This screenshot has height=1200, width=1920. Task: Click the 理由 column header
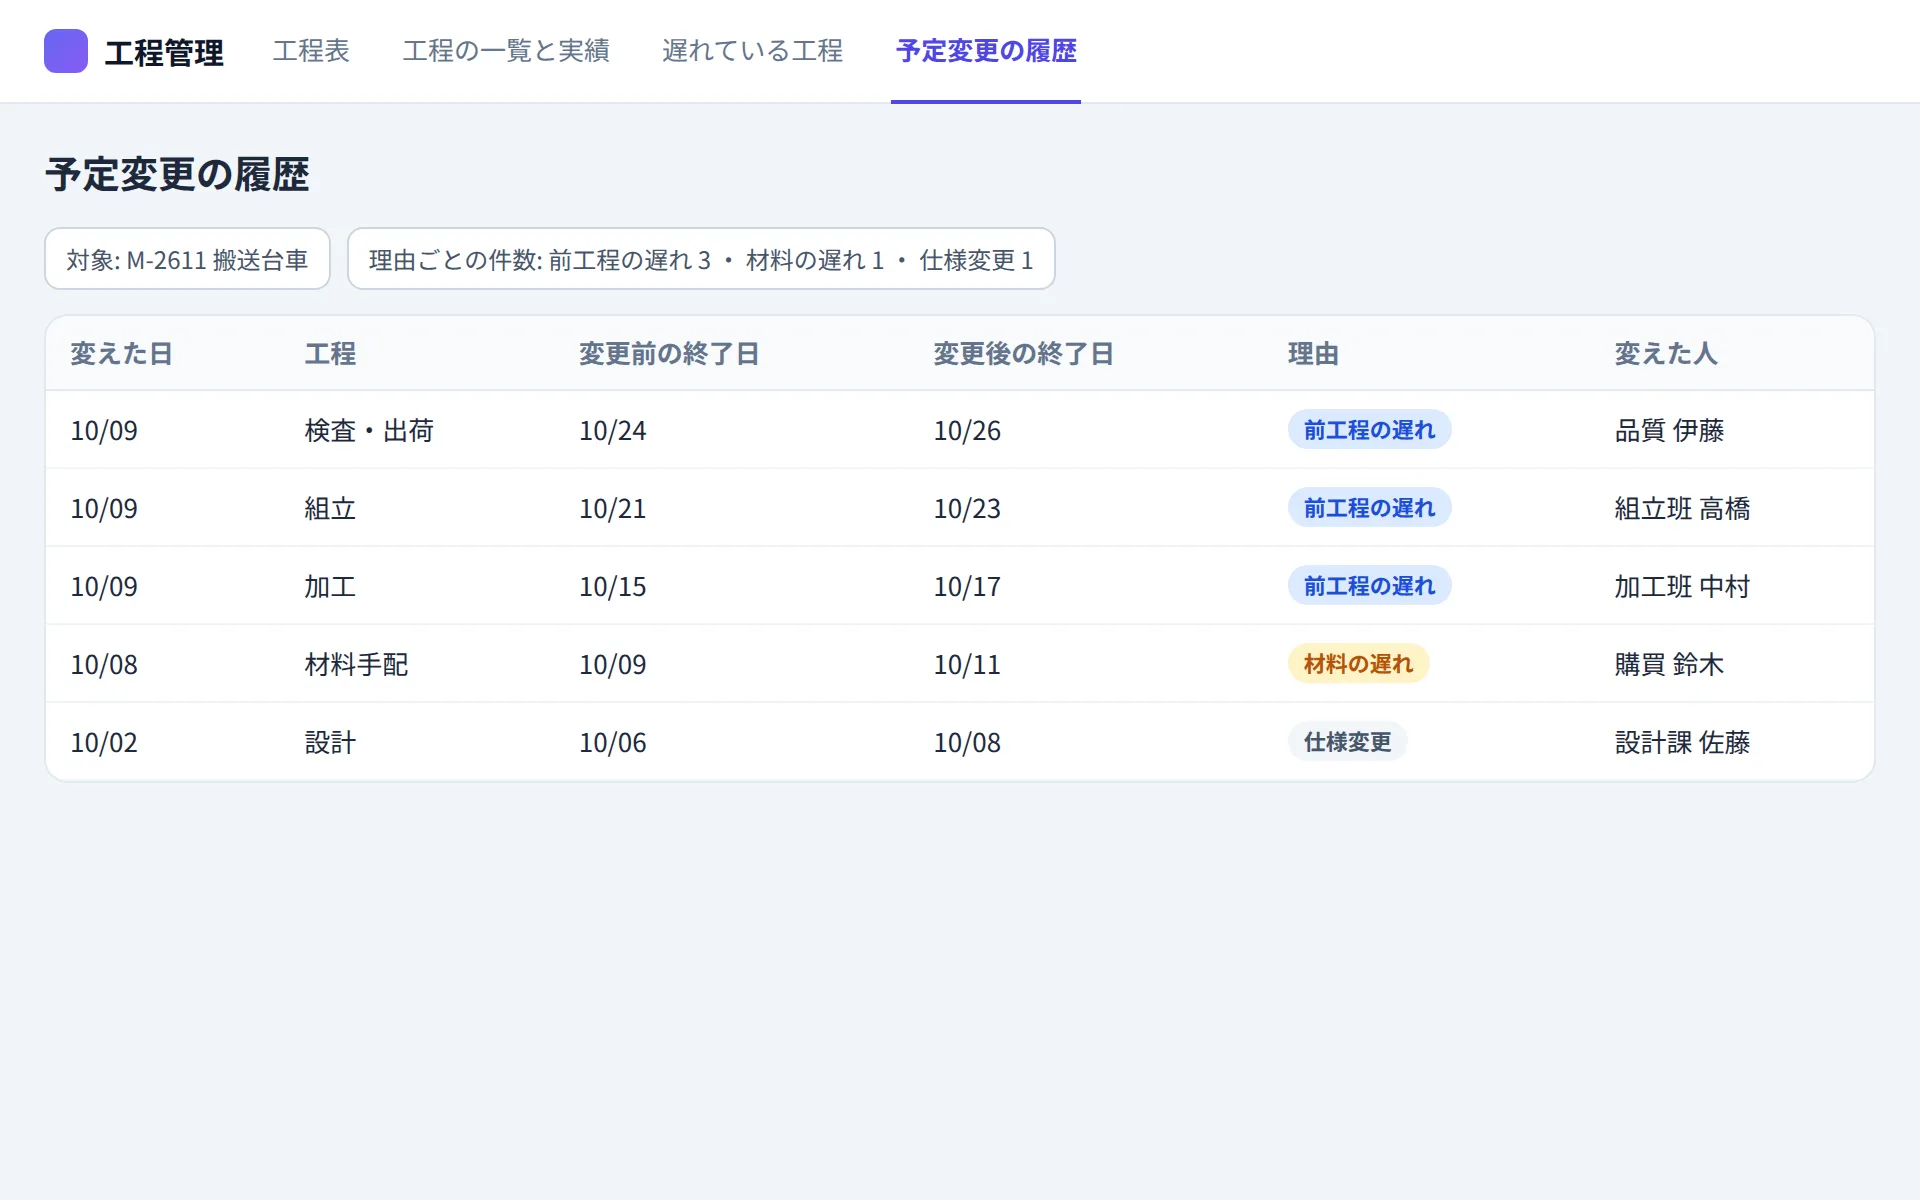(1313, 354)
